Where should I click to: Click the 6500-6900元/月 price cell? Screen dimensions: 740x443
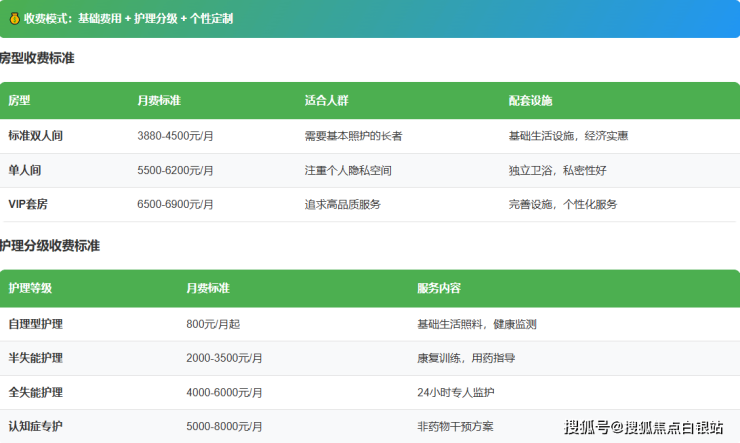coord(175,204)
